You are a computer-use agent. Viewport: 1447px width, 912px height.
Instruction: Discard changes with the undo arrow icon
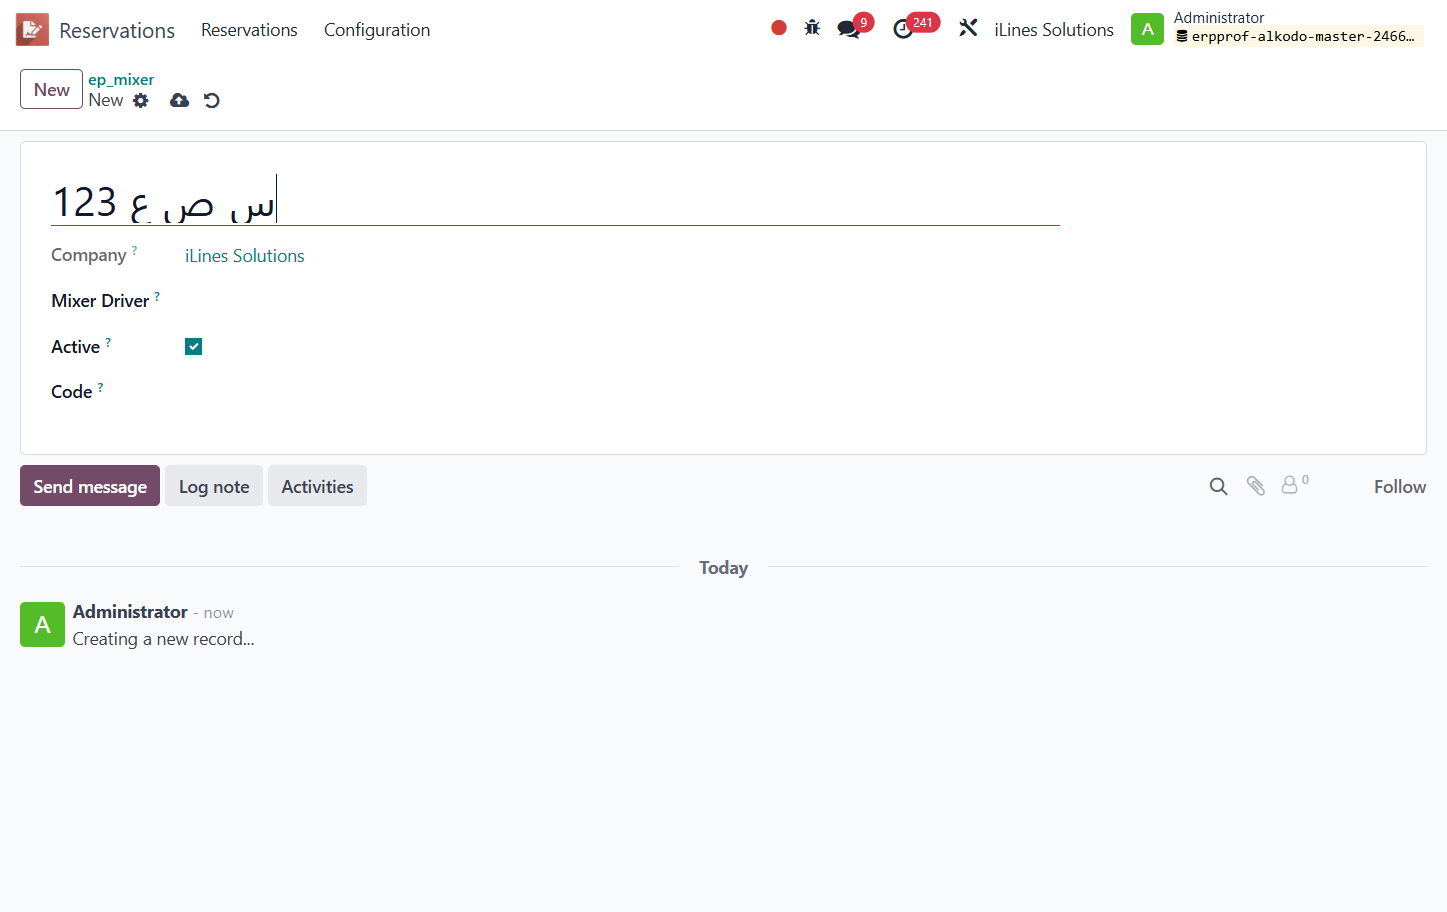(211, 100)
